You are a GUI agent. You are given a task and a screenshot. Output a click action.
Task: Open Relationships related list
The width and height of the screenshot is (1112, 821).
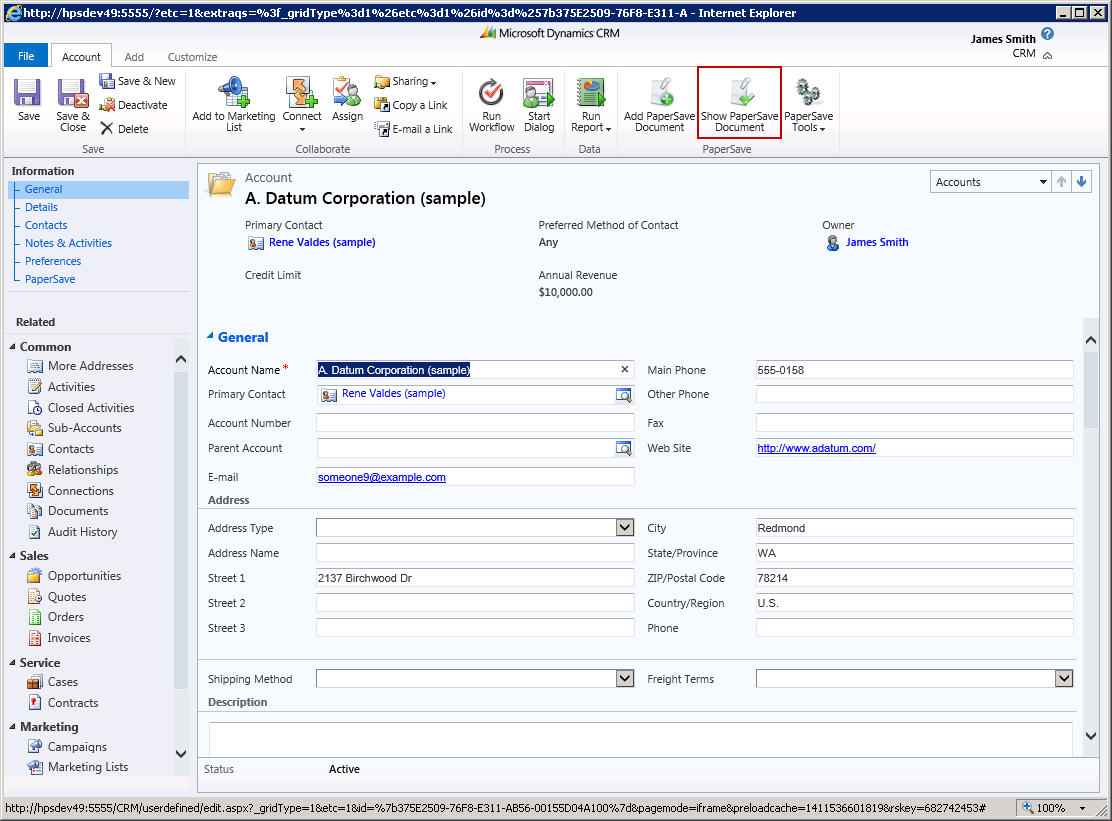coord(72,469)
